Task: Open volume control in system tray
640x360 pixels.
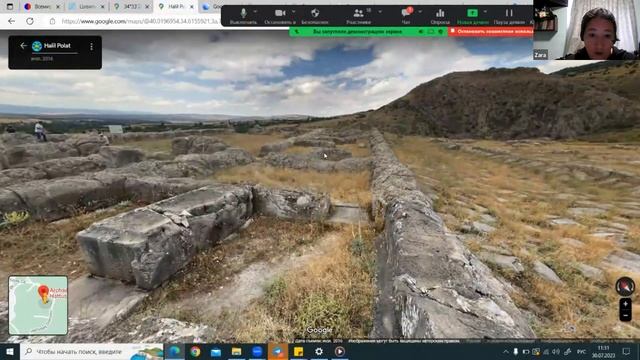Action: coord(556,351)
